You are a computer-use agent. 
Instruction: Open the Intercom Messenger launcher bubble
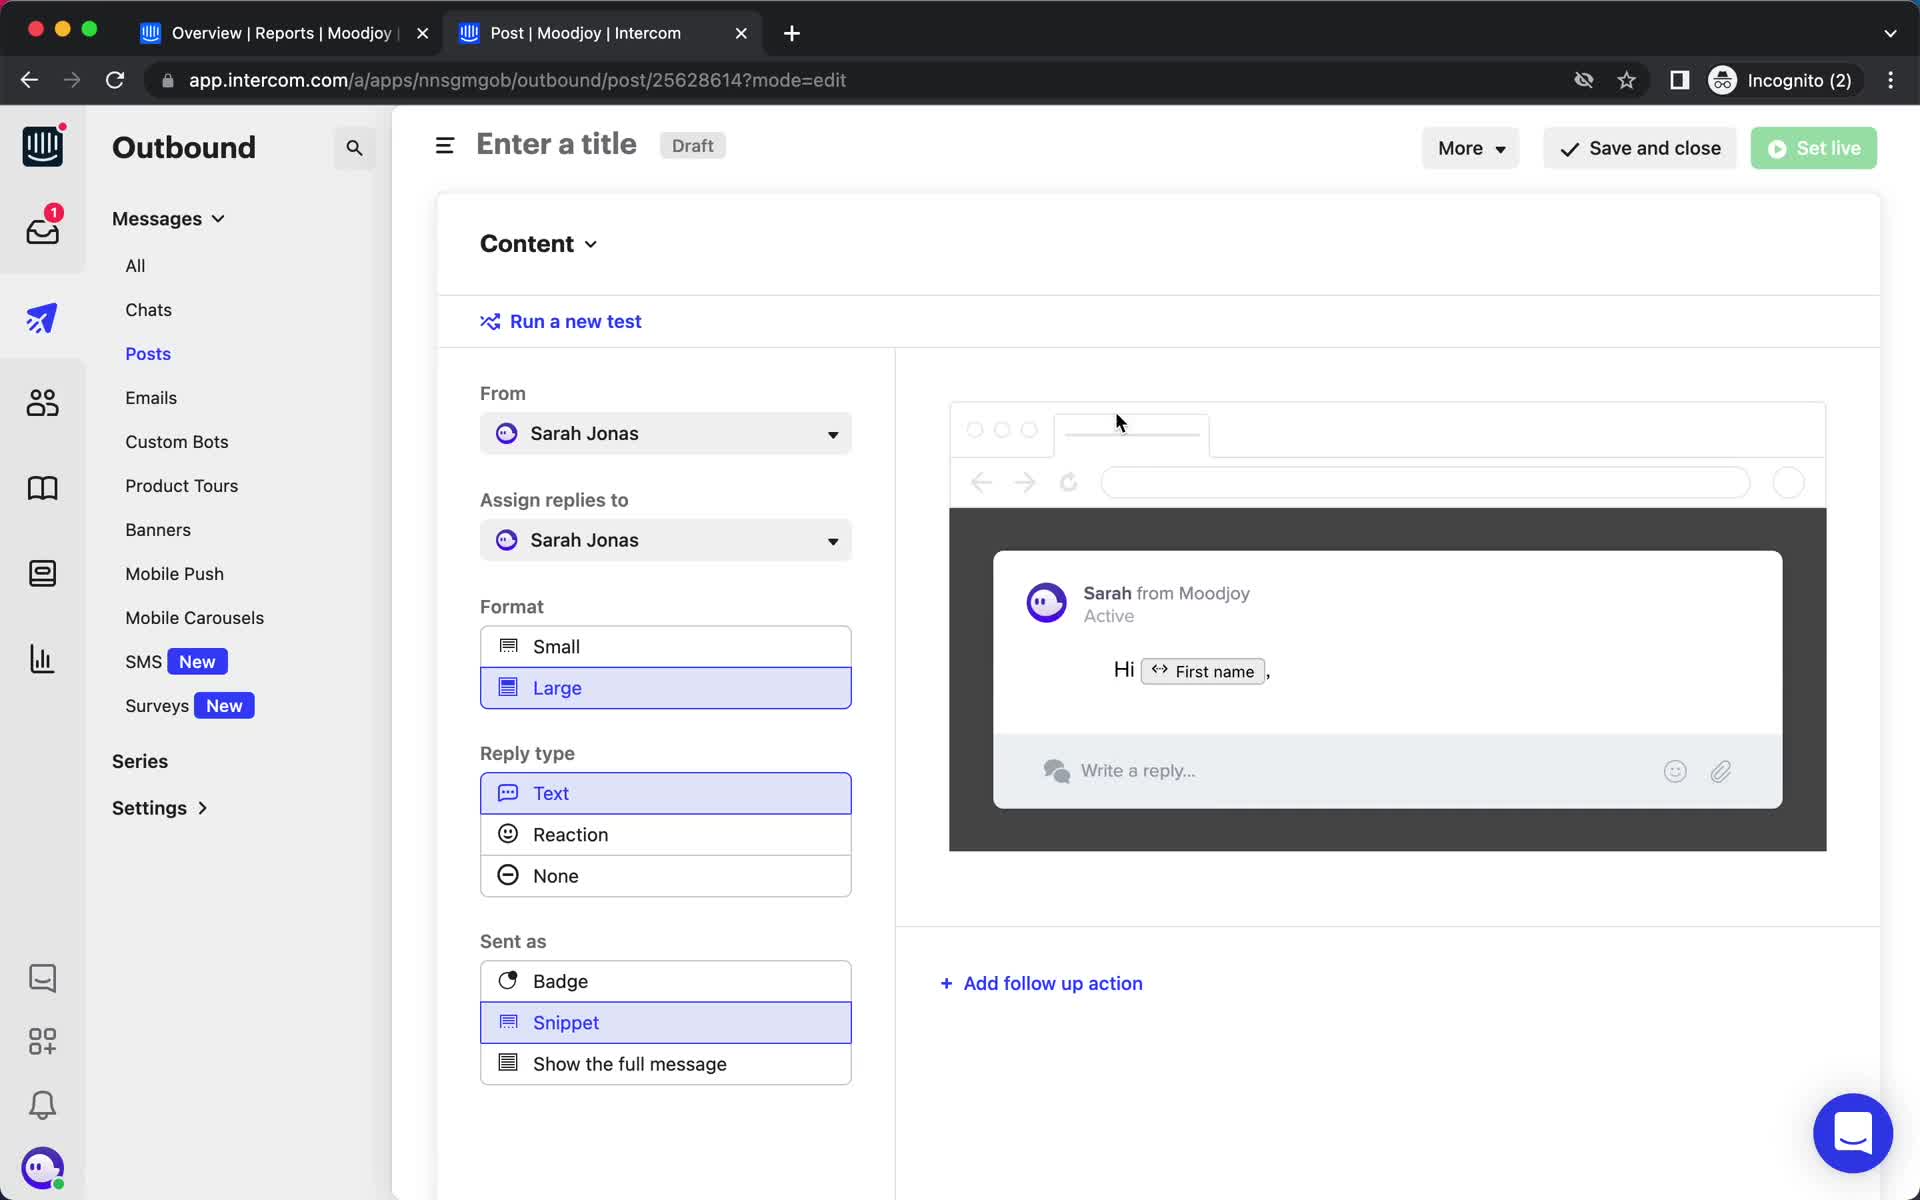(1852, 1133)
